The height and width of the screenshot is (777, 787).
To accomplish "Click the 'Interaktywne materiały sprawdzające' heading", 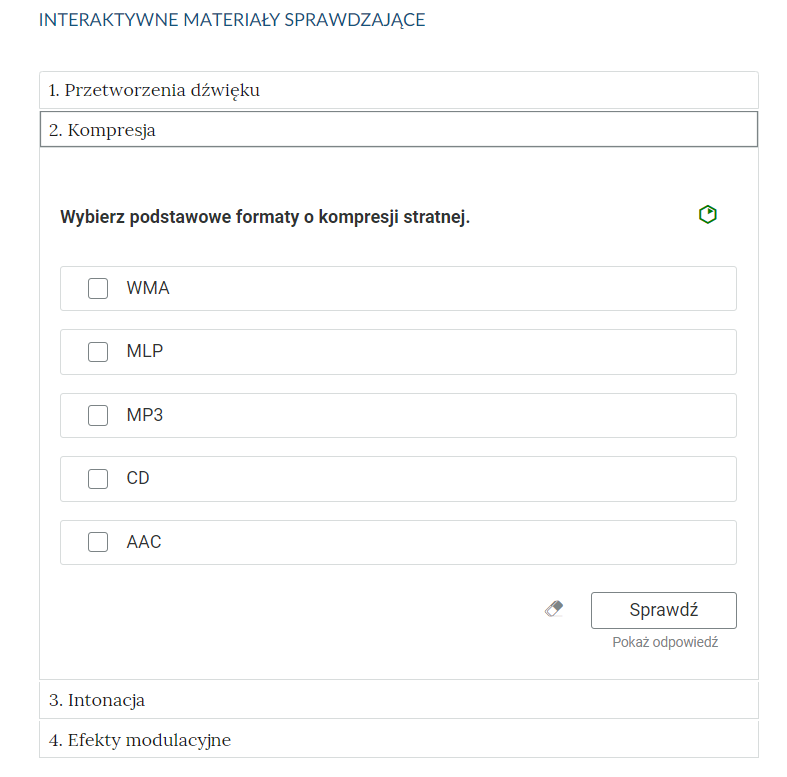I will [x=232, y=20].
